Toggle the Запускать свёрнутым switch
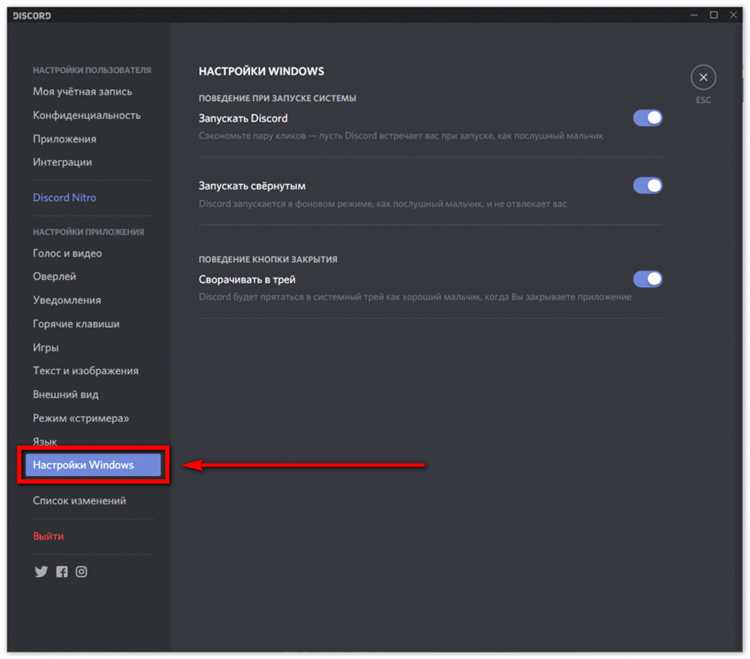Viewport: 750px width, 659px height. point(648,186)
